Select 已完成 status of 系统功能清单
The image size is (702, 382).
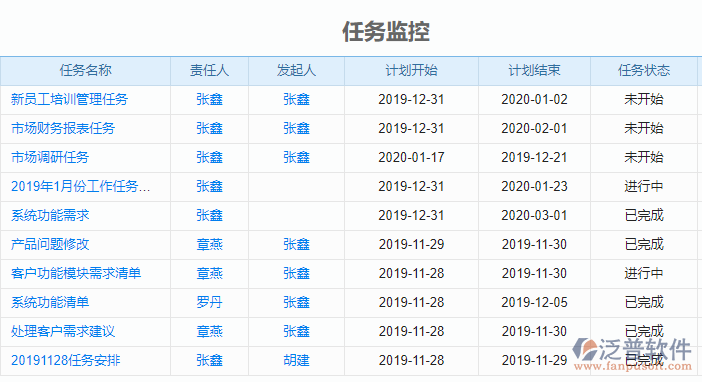(x=644, y=302)
